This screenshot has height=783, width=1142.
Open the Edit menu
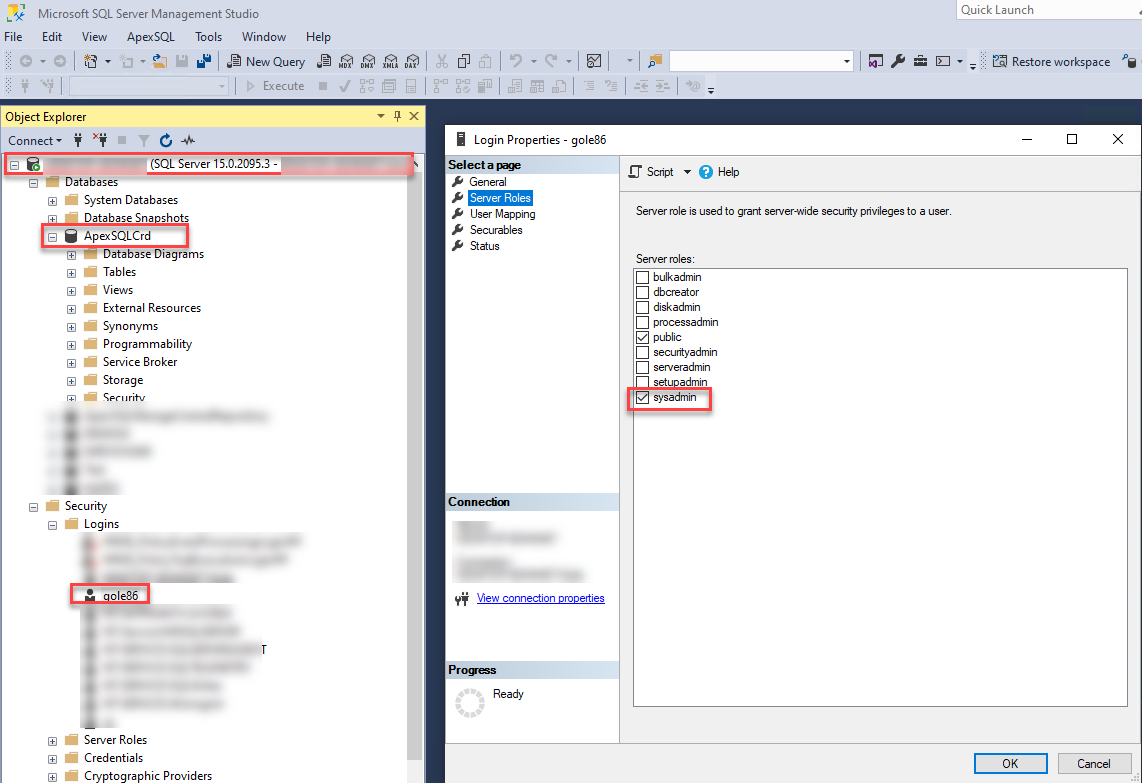52,36
